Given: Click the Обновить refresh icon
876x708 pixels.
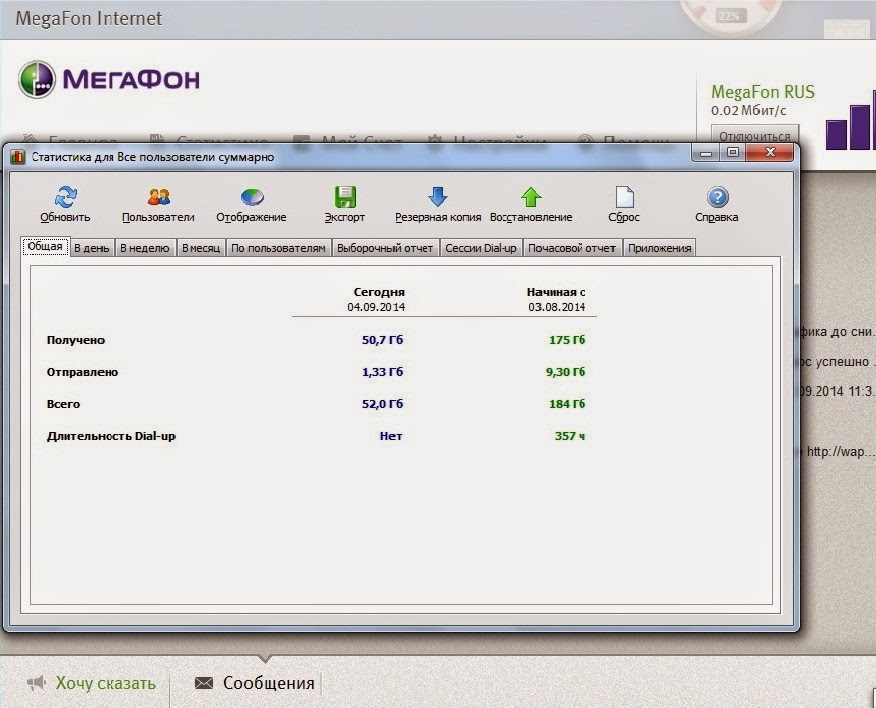Looking at the screenshot, I should tap(65, 197).
